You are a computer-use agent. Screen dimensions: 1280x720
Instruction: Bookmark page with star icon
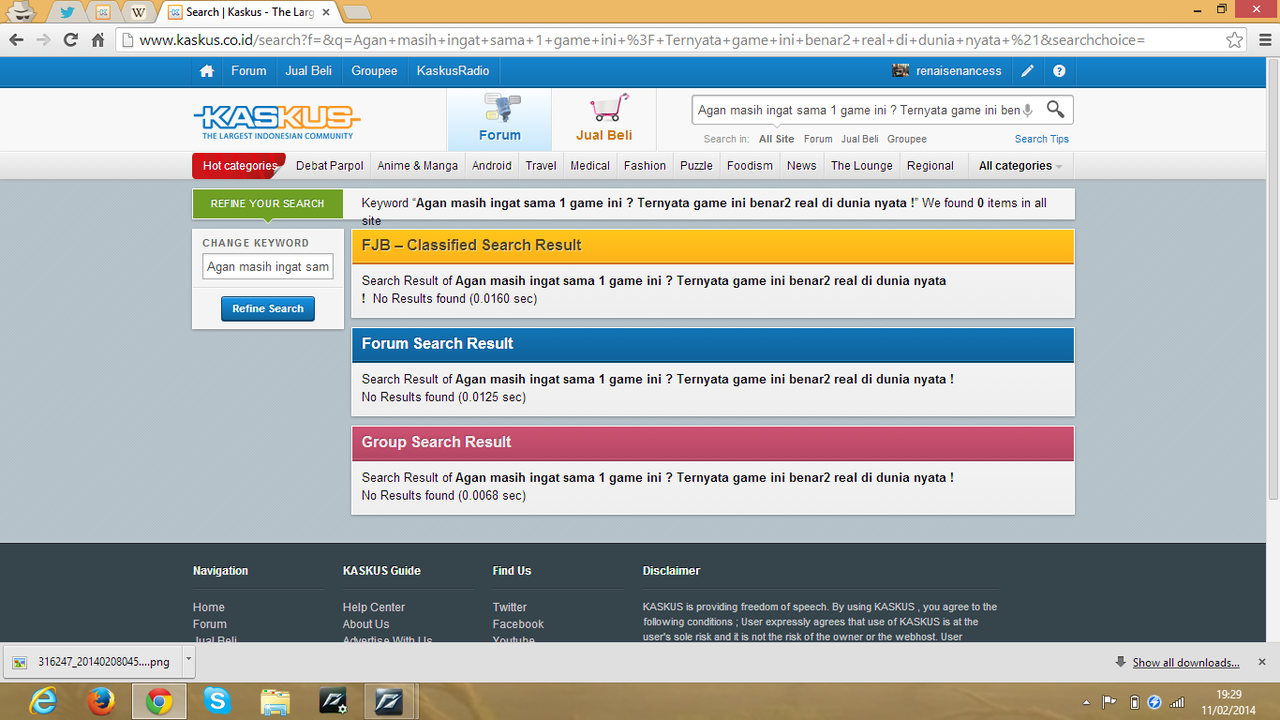[1235, 40]
